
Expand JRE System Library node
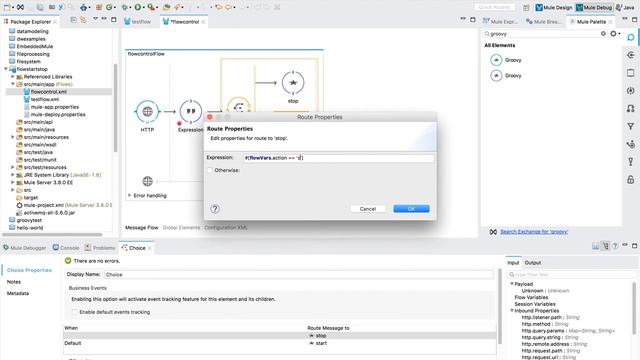coord(13,175)
